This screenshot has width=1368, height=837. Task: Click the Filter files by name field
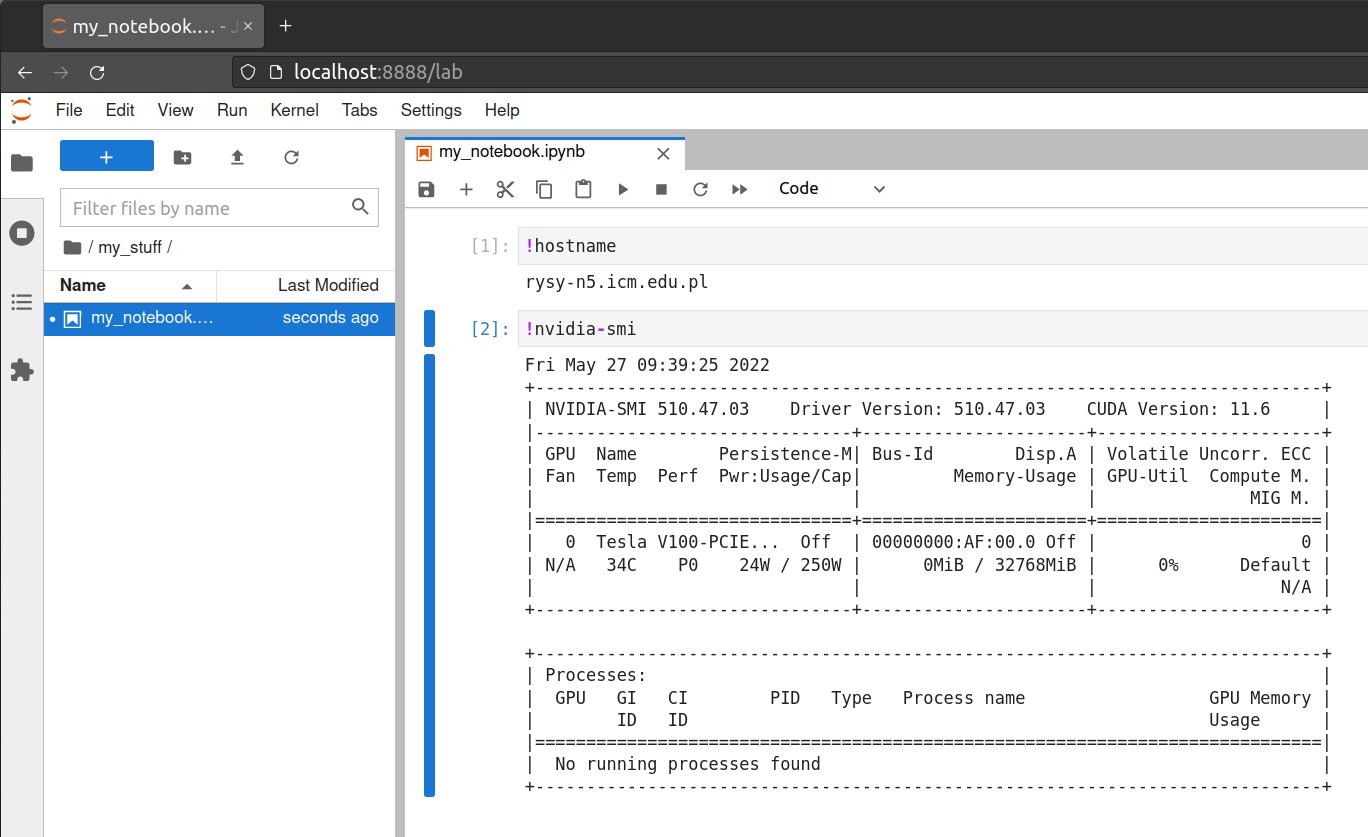point(206,208)
